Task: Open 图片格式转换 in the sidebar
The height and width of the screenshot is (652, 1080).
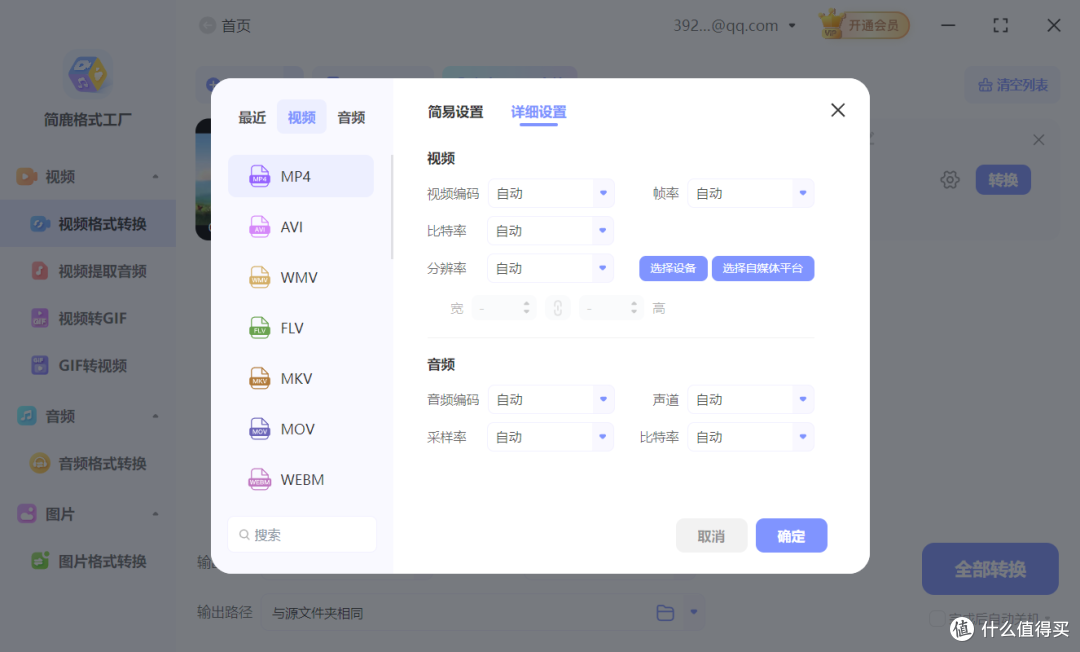Action: [x=88, y=561]
